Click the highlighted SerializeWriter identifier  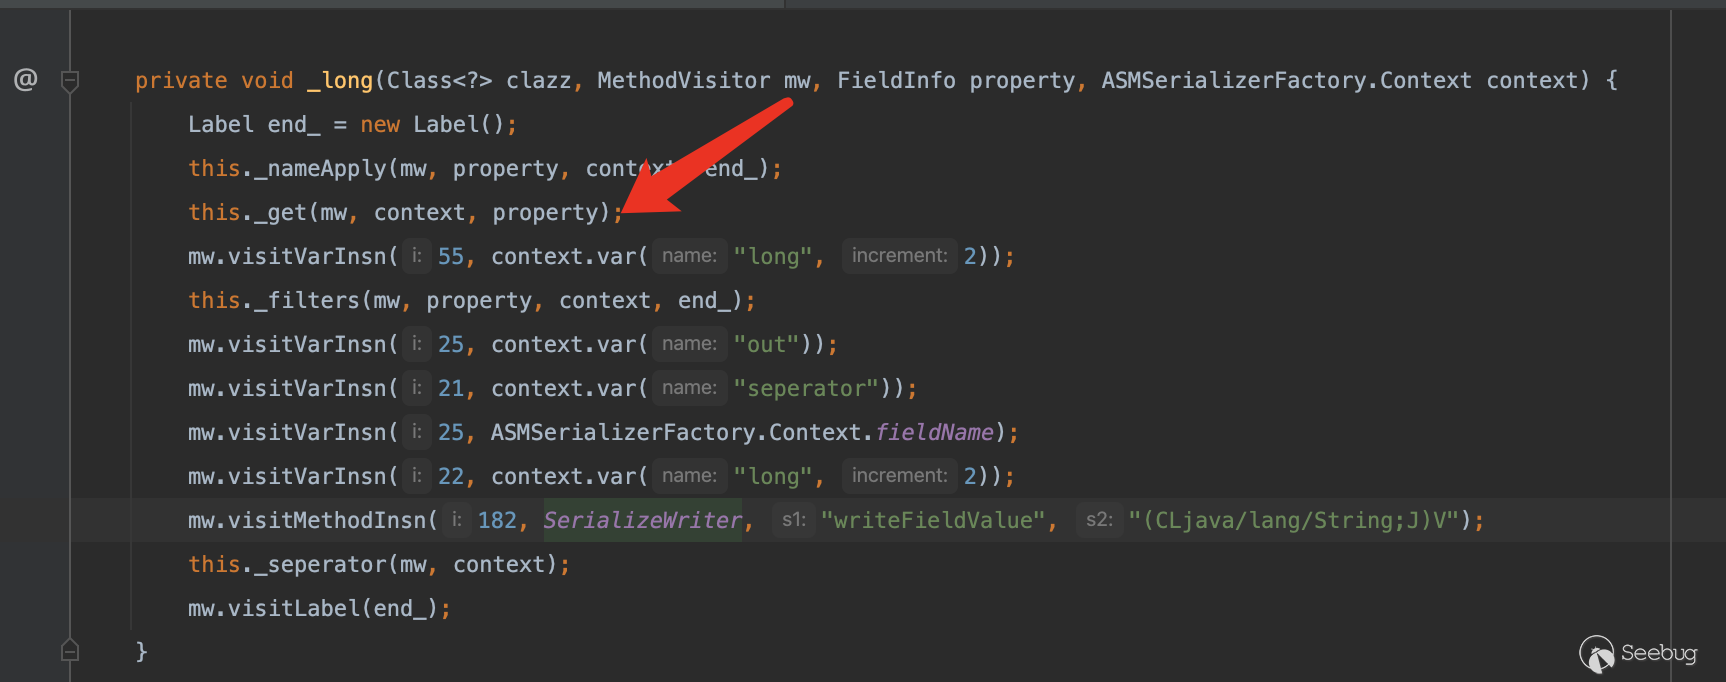pyautogui.click(x=643, y=520)
